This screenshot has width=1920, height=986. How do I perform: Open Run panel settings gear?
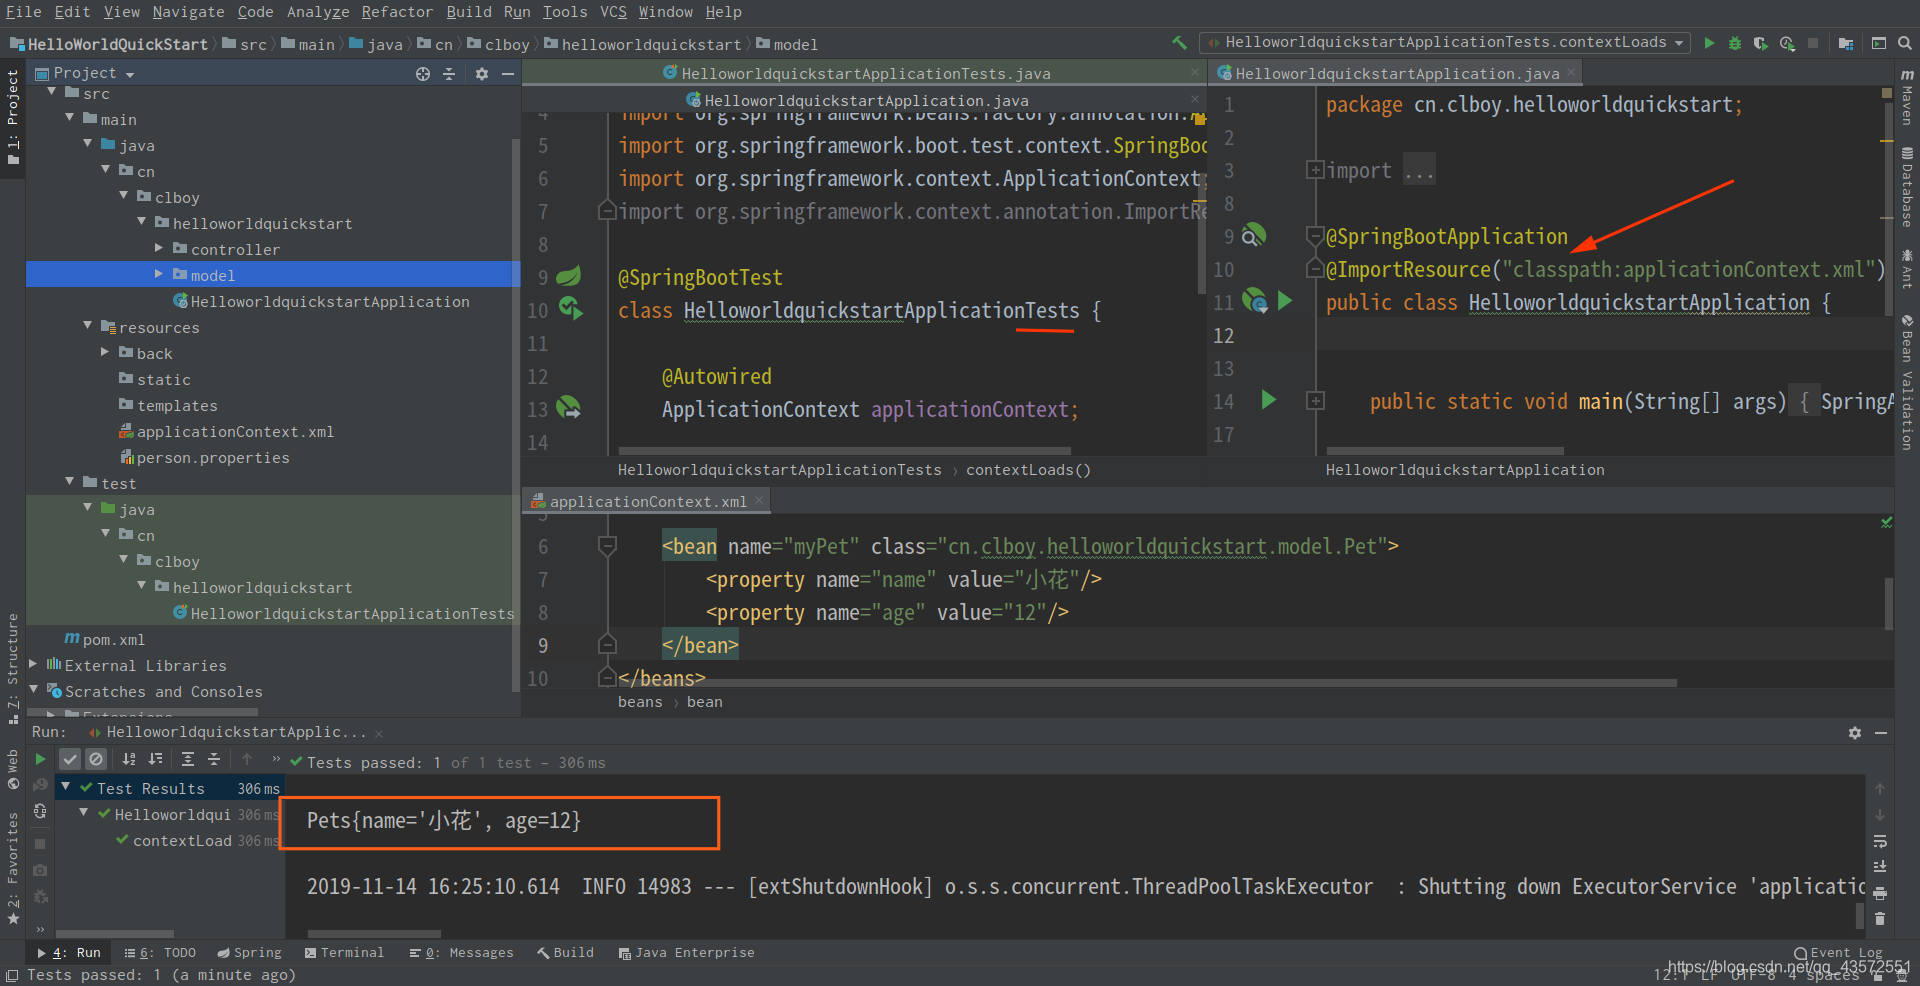tap(1855, 733)
